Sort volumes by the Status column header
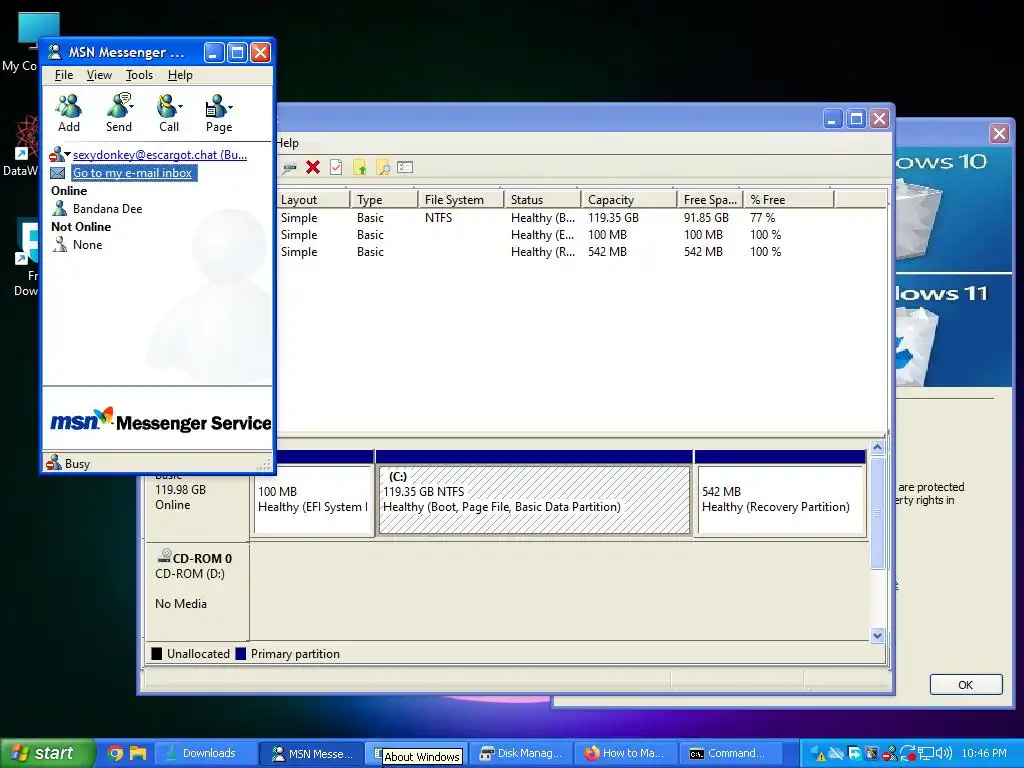The image size is (1024, 768). pos(543,200)
